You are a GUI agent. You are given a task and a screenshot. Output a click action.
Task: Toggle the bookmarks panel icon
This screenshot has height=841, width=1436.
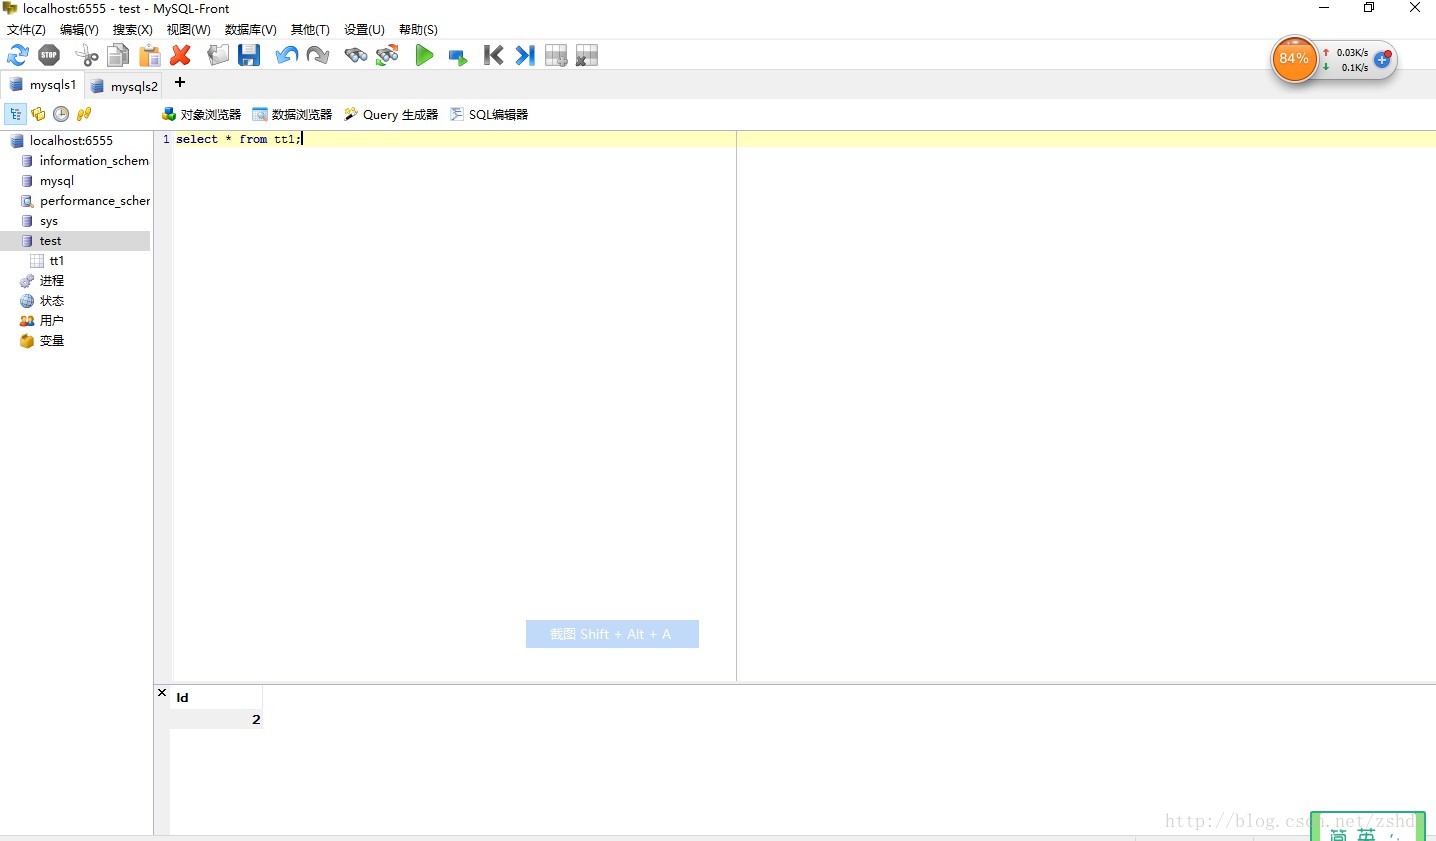[x=39, y=114]
